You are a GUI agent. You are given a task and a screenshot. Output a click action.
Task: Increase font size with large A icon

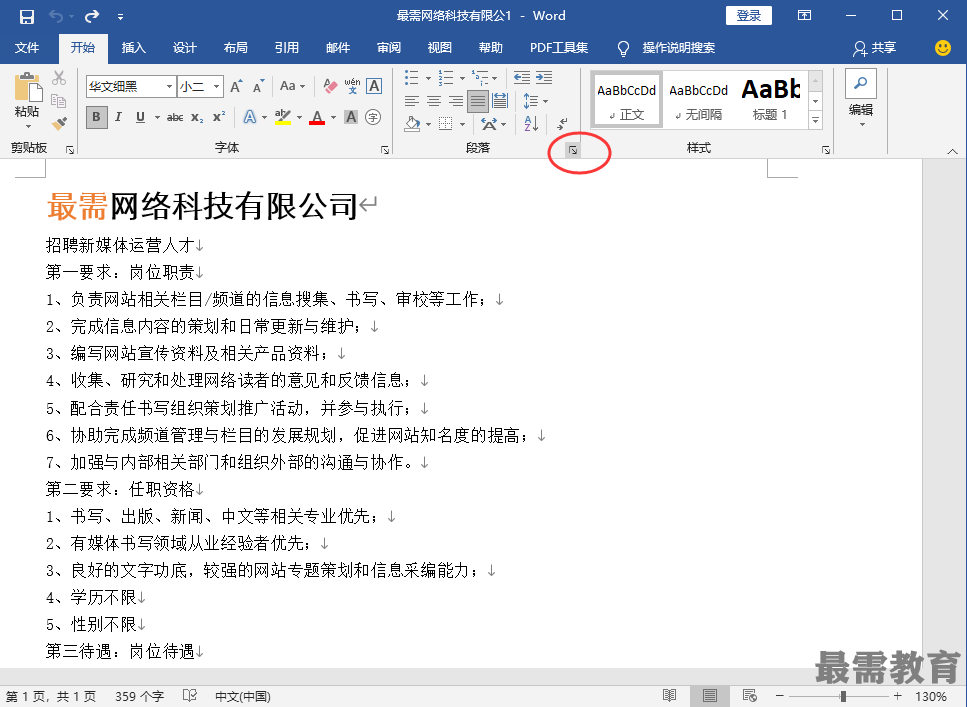pyautogui.click(x=236, y=86)
